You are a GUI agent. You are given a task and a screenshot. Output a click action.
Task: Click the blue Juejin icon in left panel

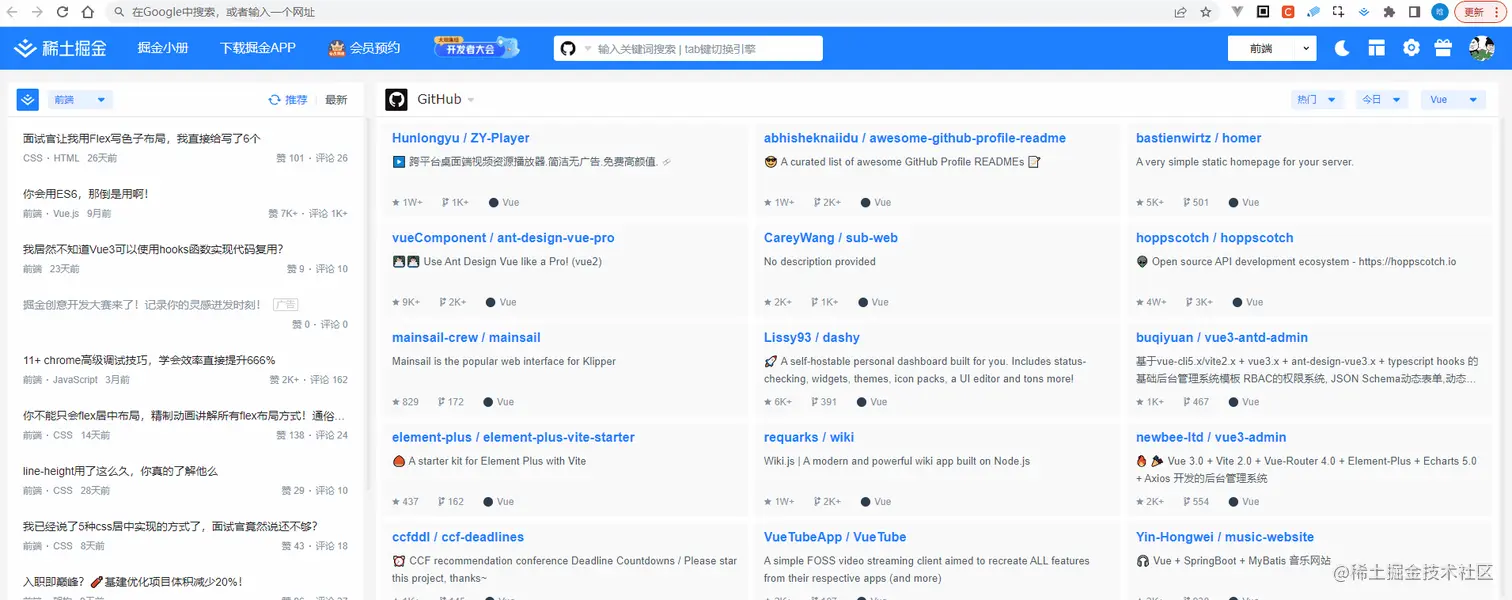tap(28, 99)
